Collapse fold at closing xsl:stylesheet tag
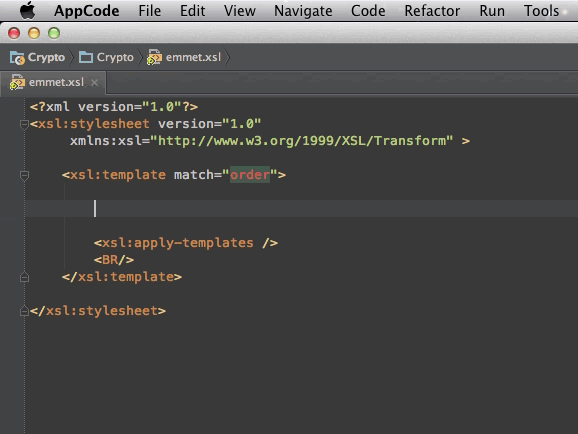Image resolution: width=578 pixels, height=434 pixels. click(x=24, y=311)
